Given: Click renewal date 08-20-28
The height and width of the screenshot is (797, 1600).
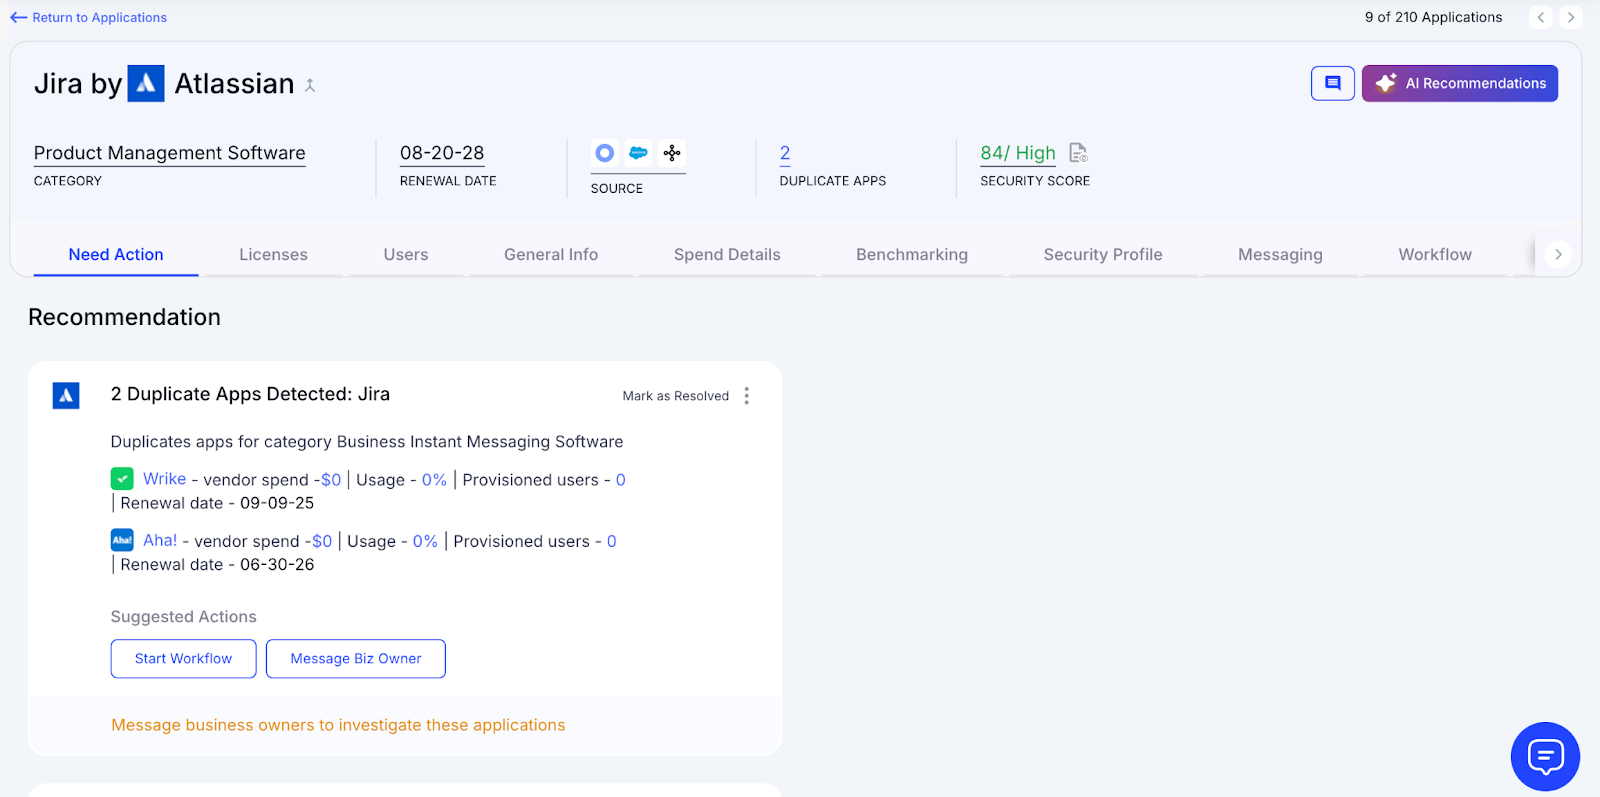Looking at the screenshot, I should (x=442, y=153).
